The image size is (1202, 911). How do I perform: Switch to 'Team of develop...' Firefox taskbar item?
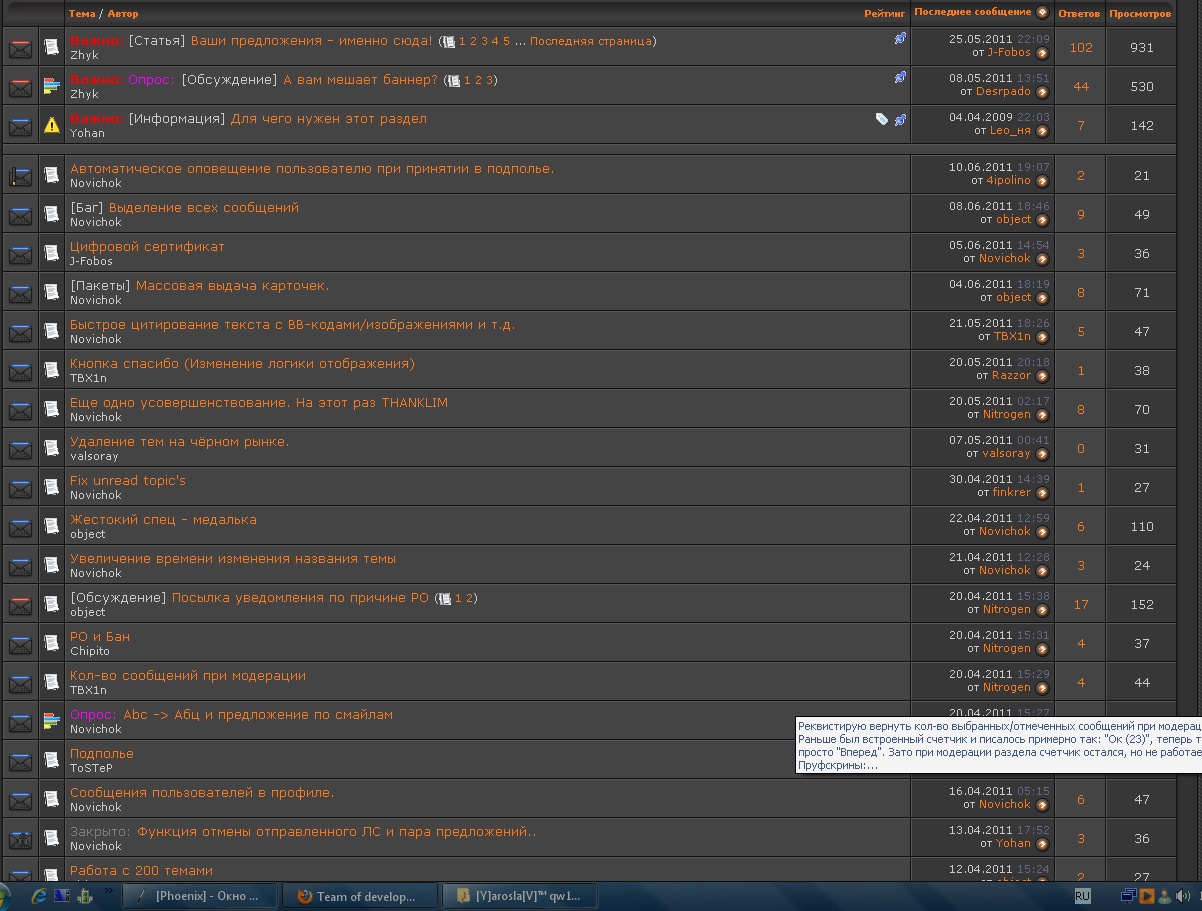(x=360, y=896)
